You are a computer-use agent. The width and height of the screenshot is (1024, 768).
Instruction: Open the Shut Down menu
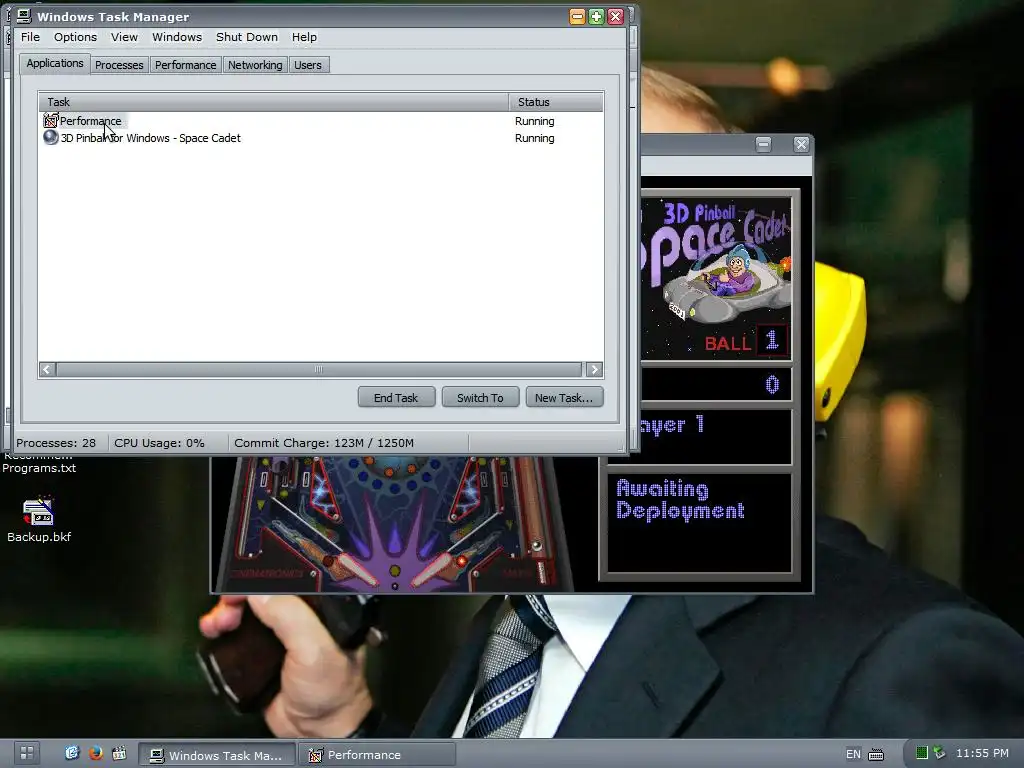tap(247, 37)
